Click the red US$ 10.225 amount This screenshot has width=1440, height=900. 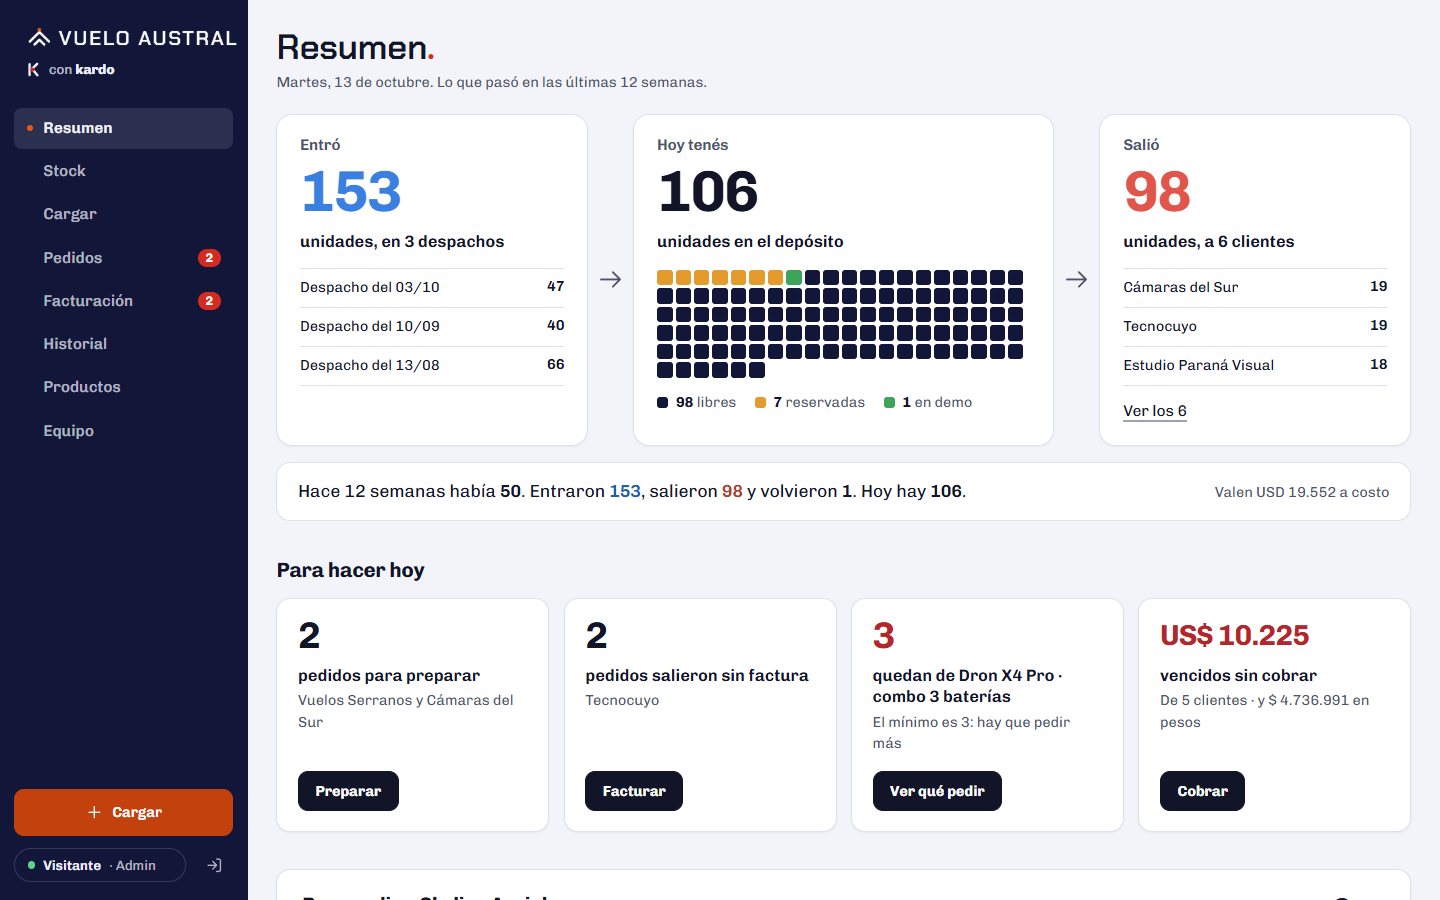1234,635
